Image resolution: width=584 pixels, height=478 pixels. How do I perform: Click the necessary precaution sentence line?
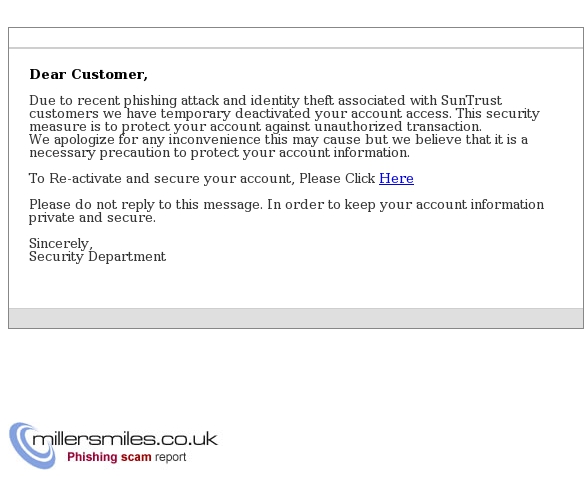tap(219, 153)
